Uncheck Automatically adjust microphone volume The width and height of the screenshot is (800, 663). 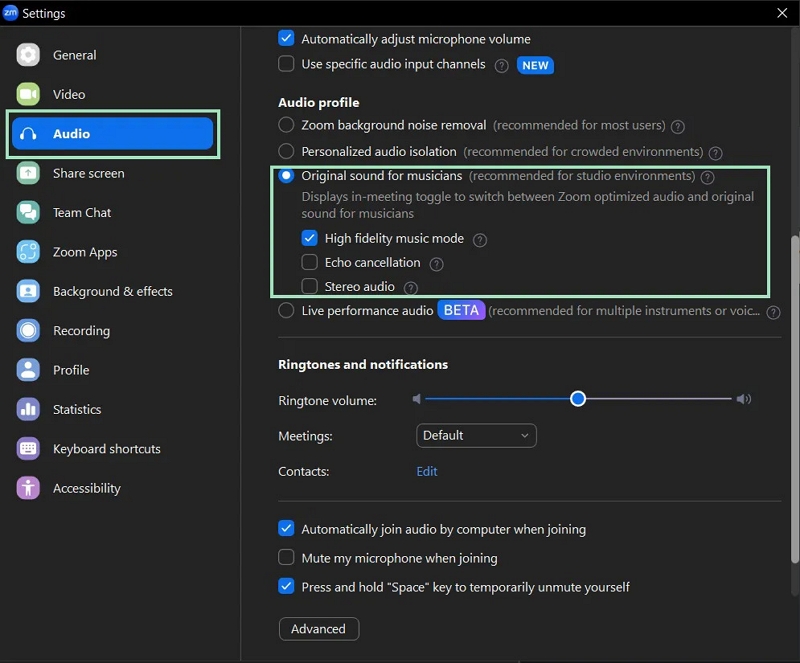286,39
